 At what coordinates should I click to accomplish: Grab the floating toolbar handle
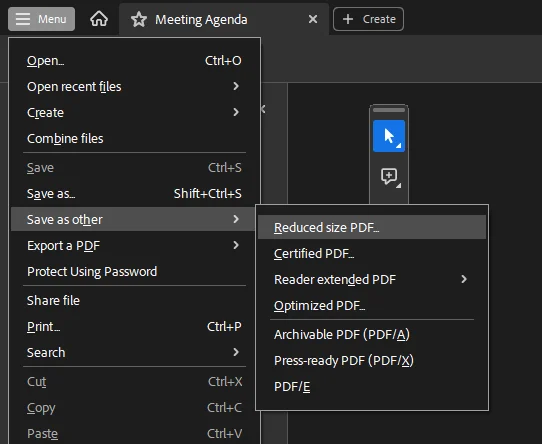coord(389,110)
